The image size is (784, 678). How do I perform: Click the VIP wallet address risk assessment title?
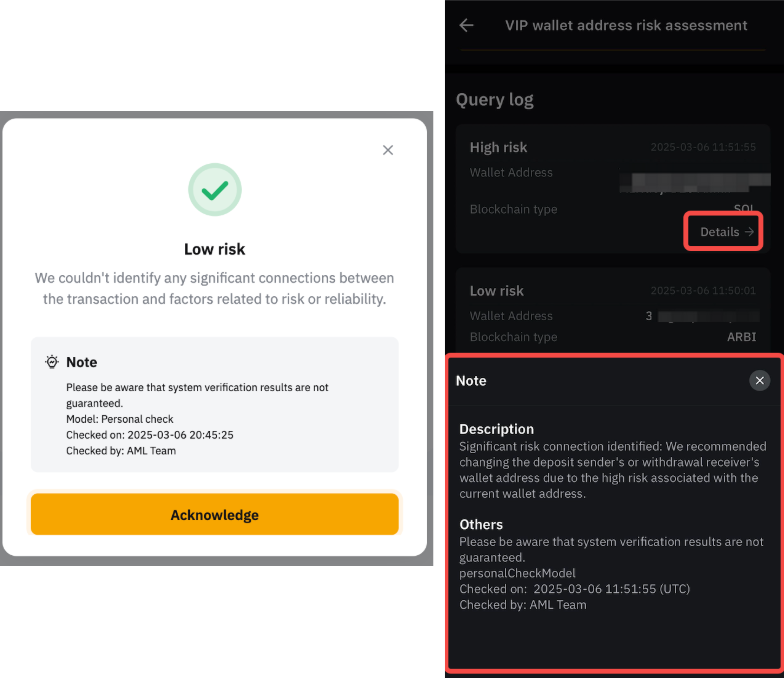tap(626, 25)
